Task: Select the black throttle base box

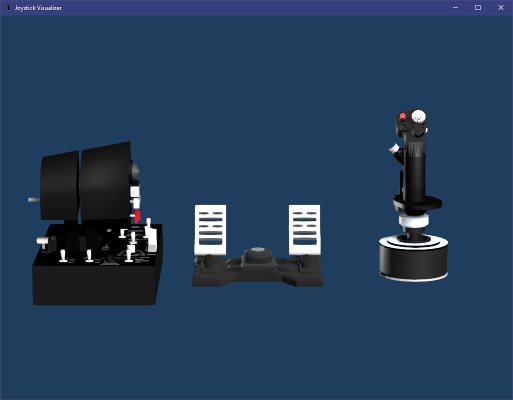Action: 97,265
